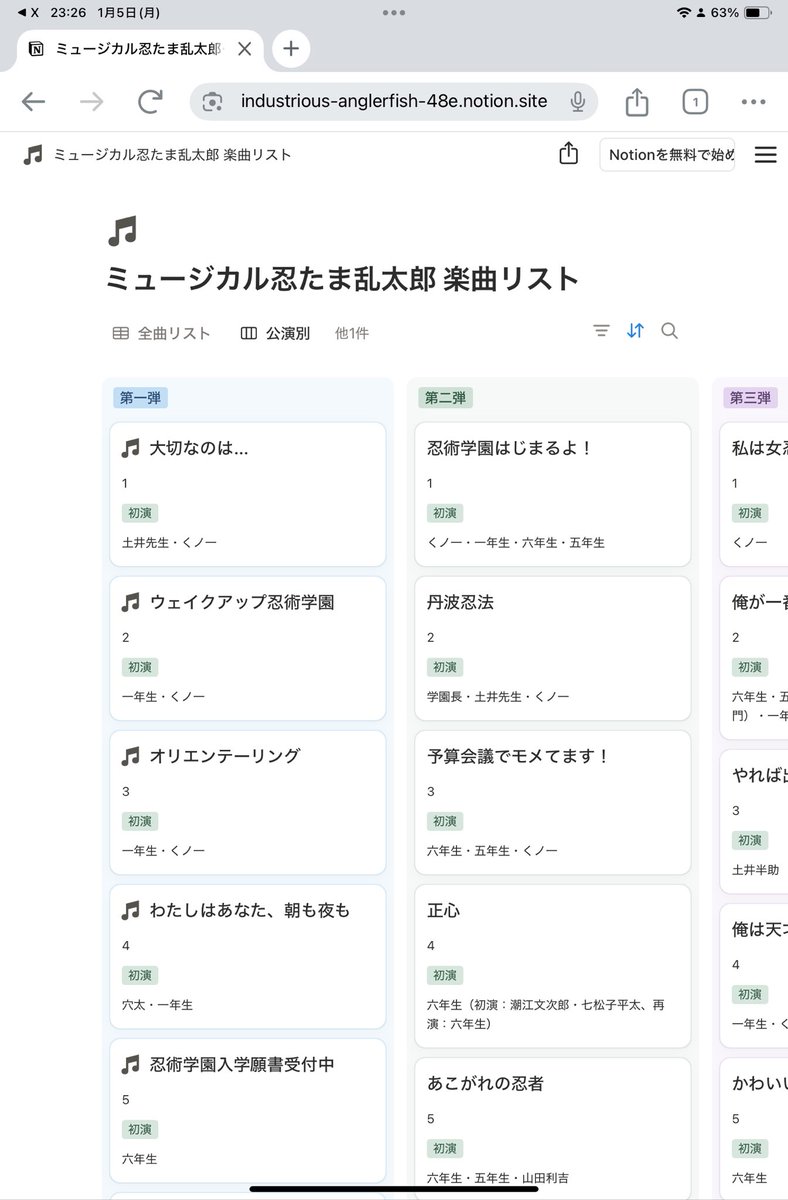Viewport: 788px width, 1200px height.
Task: Tap music icon on 忍術学園入学願書受付中 card
Action: (x=131, y=1065)
